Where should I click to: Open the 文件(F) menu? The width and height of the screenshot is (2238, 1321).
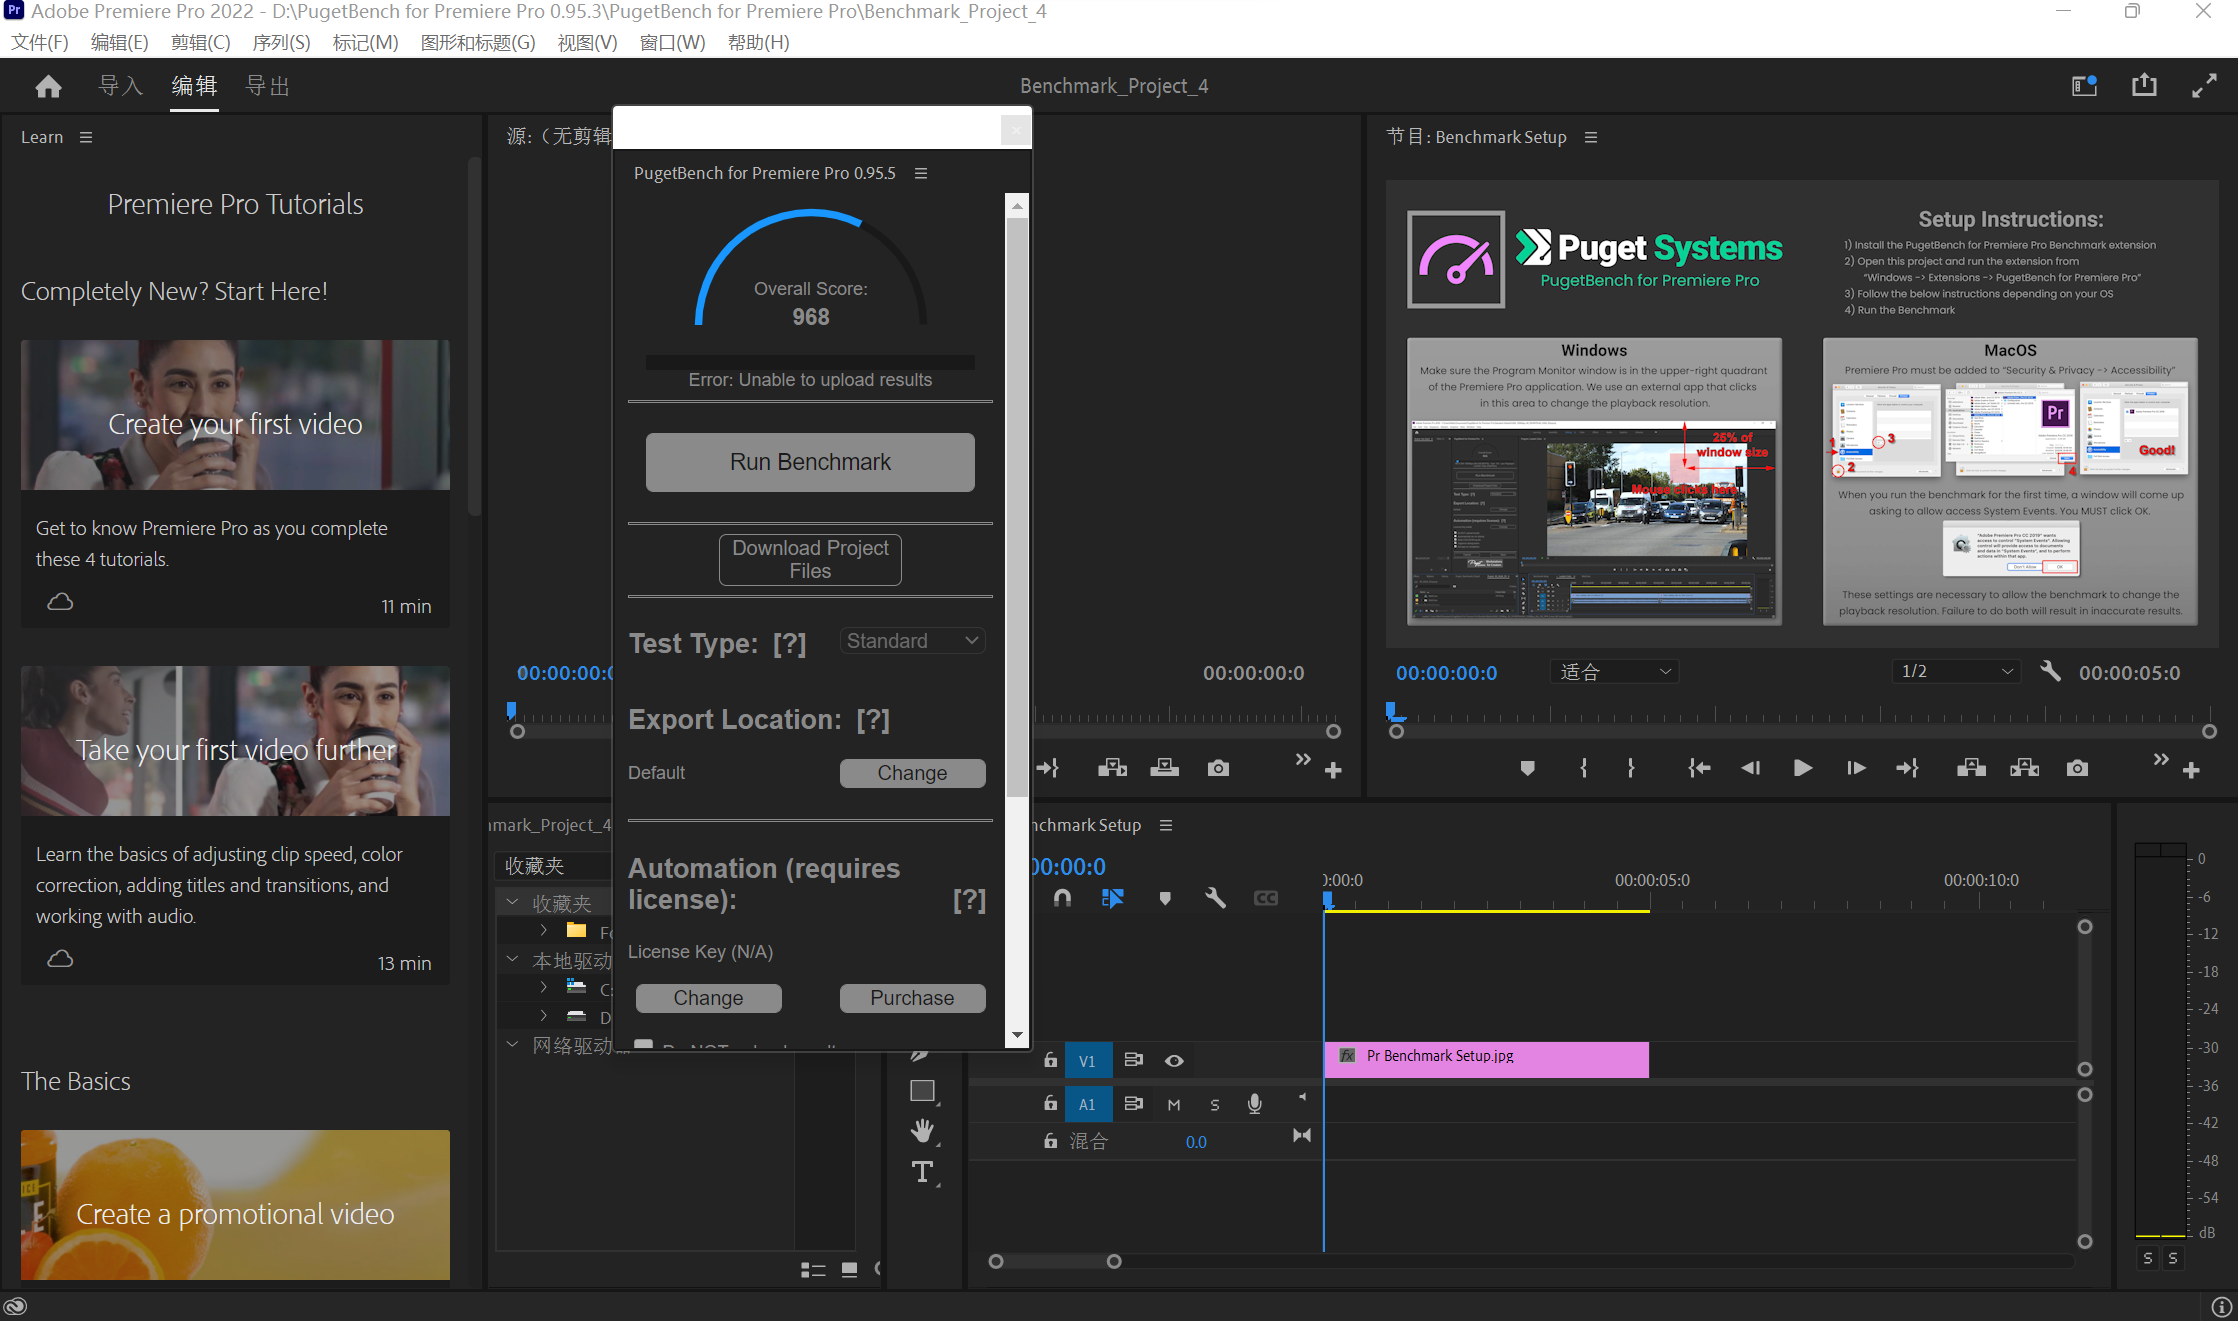click(x=40, y=42)
